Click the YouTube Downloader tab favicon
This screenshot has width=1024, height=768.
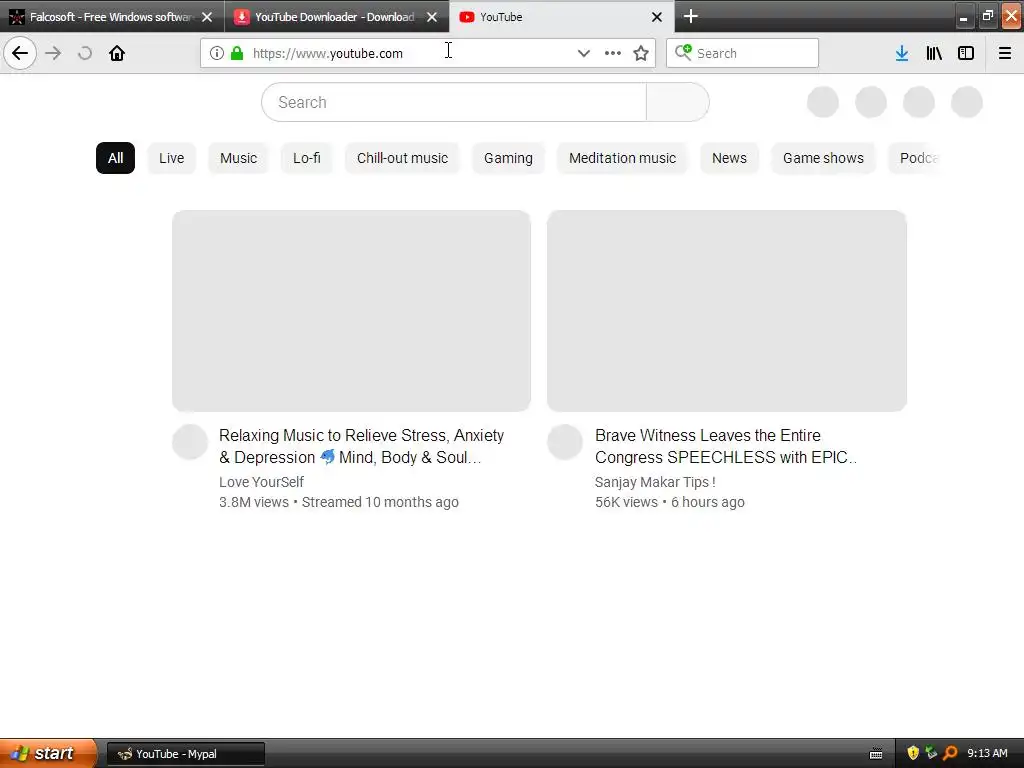pyautogui.click(x=242, y=17)
